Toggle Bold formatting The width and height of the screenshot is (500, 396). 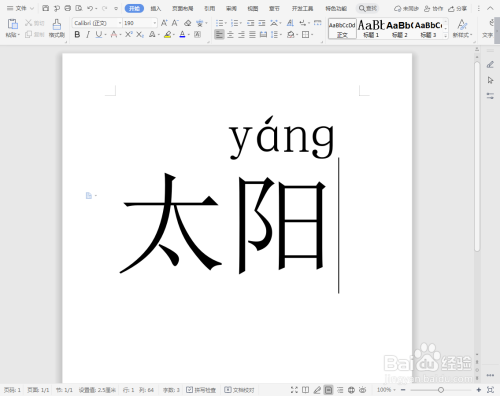[x=77, y=34]
